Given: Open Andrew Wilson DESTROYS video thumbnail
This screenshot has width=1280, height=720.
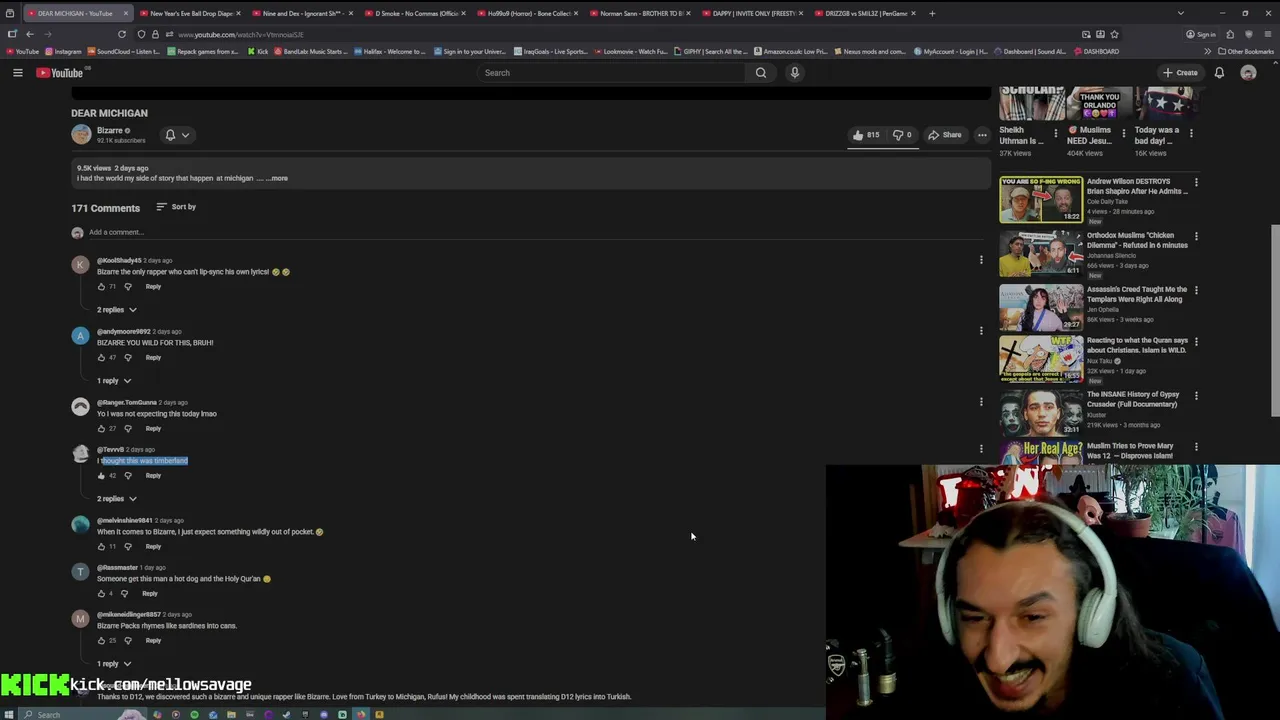Looking at the screenshot, I should (1040, 199).
